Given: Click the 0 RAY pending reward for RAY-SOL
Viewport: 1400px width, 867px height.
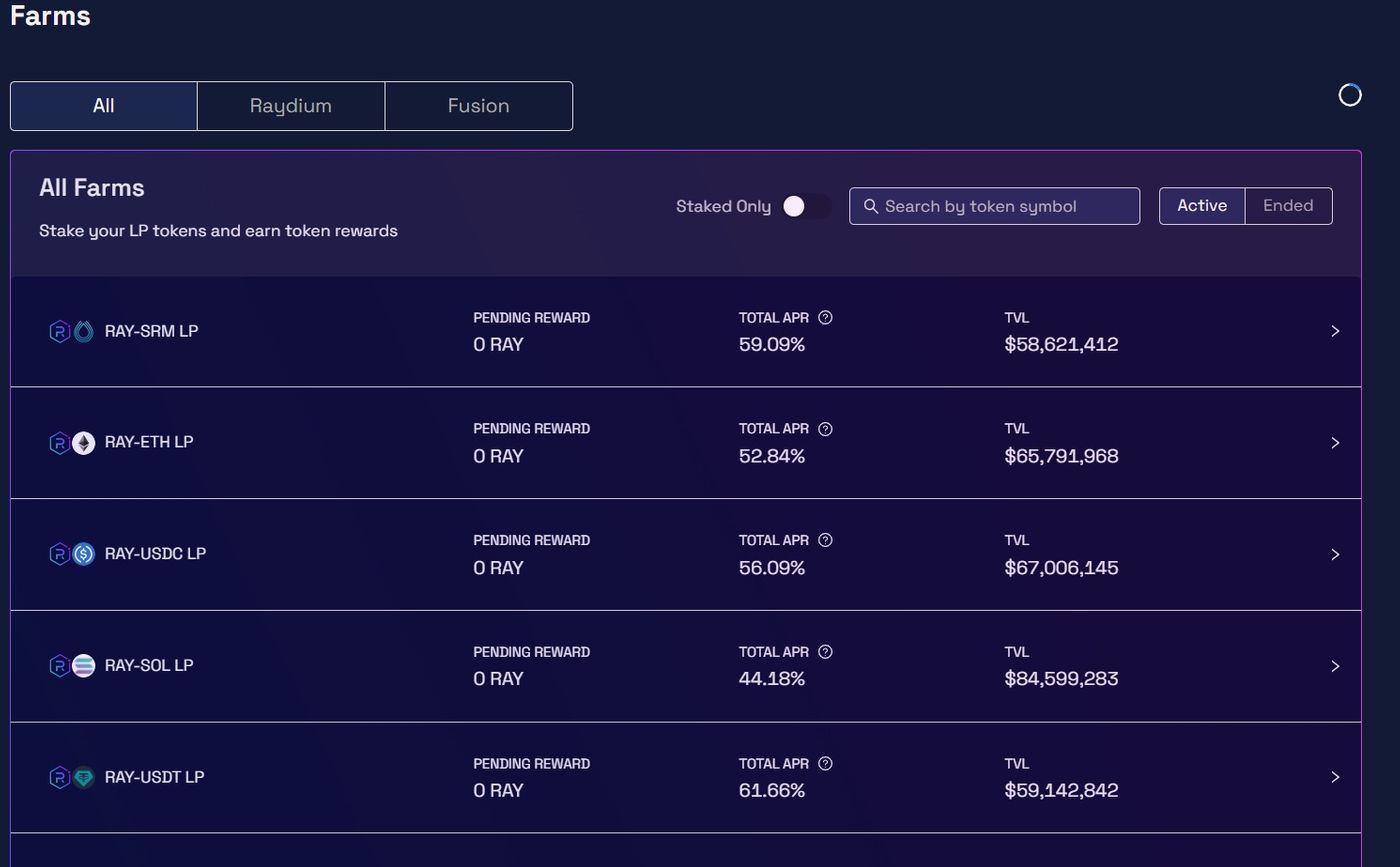Looking at the screenshot, I should pos(498,679).
